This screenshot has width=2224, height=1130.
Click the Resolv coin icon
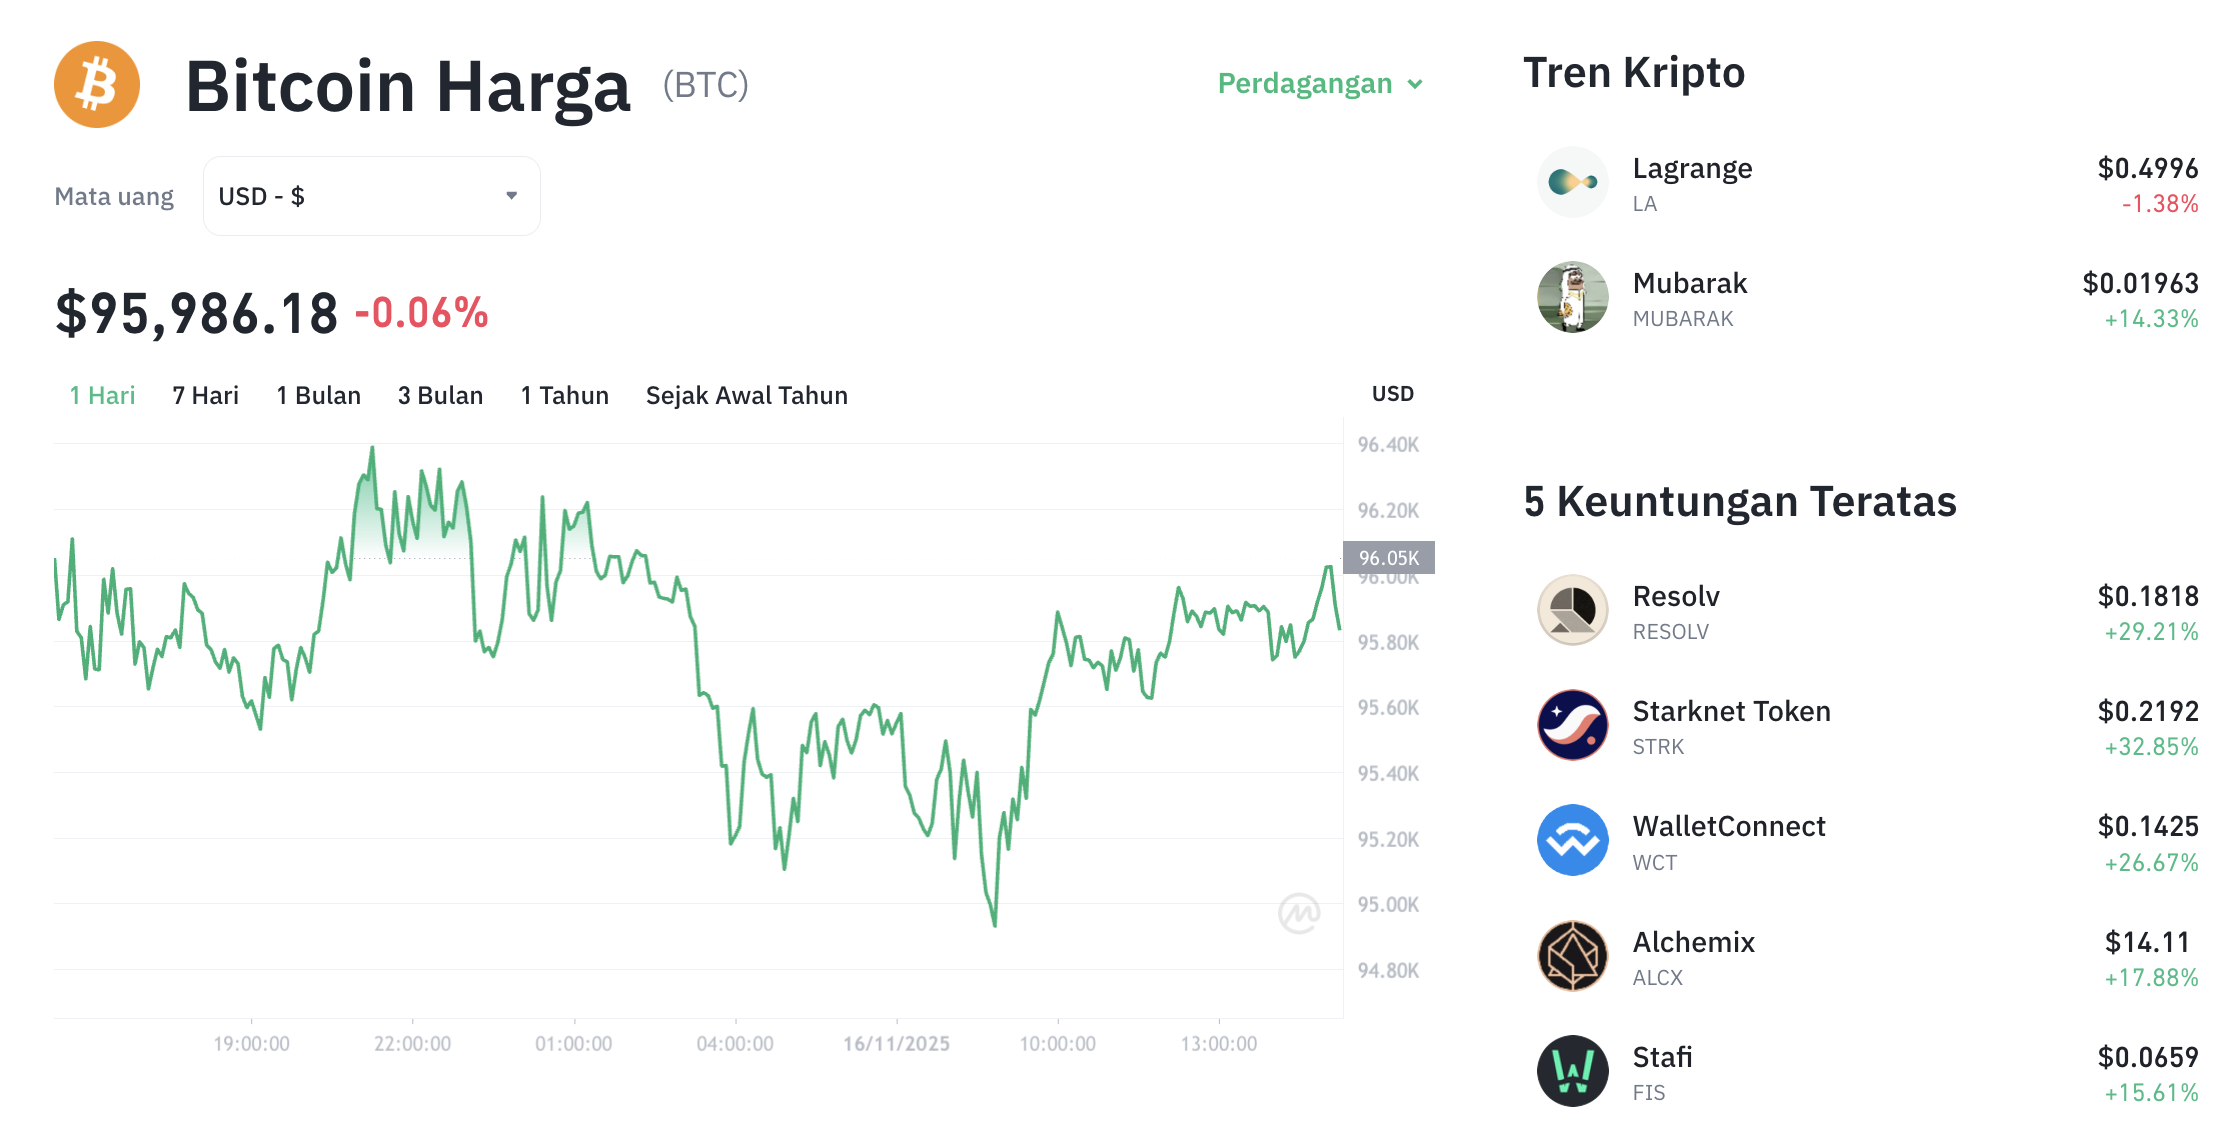[x=1572, y=610]
